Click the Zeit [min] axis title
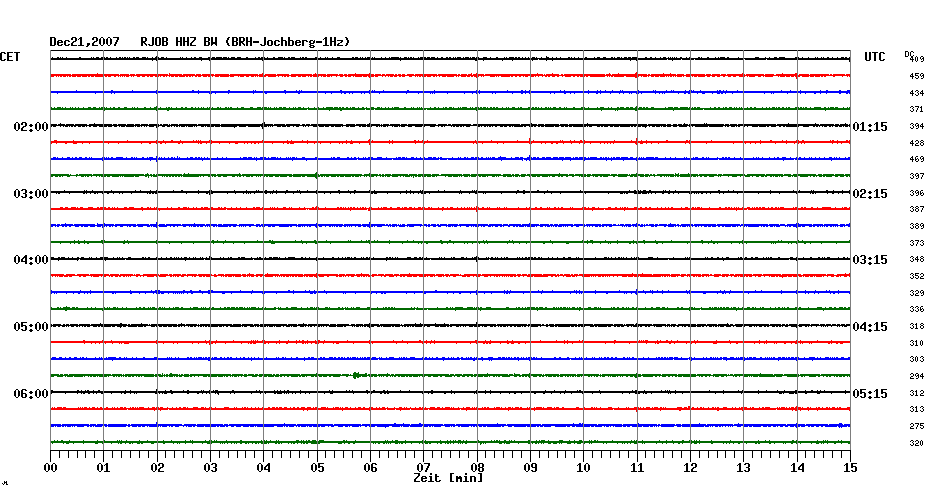This screenshot has height=494, width=930. 448,478
